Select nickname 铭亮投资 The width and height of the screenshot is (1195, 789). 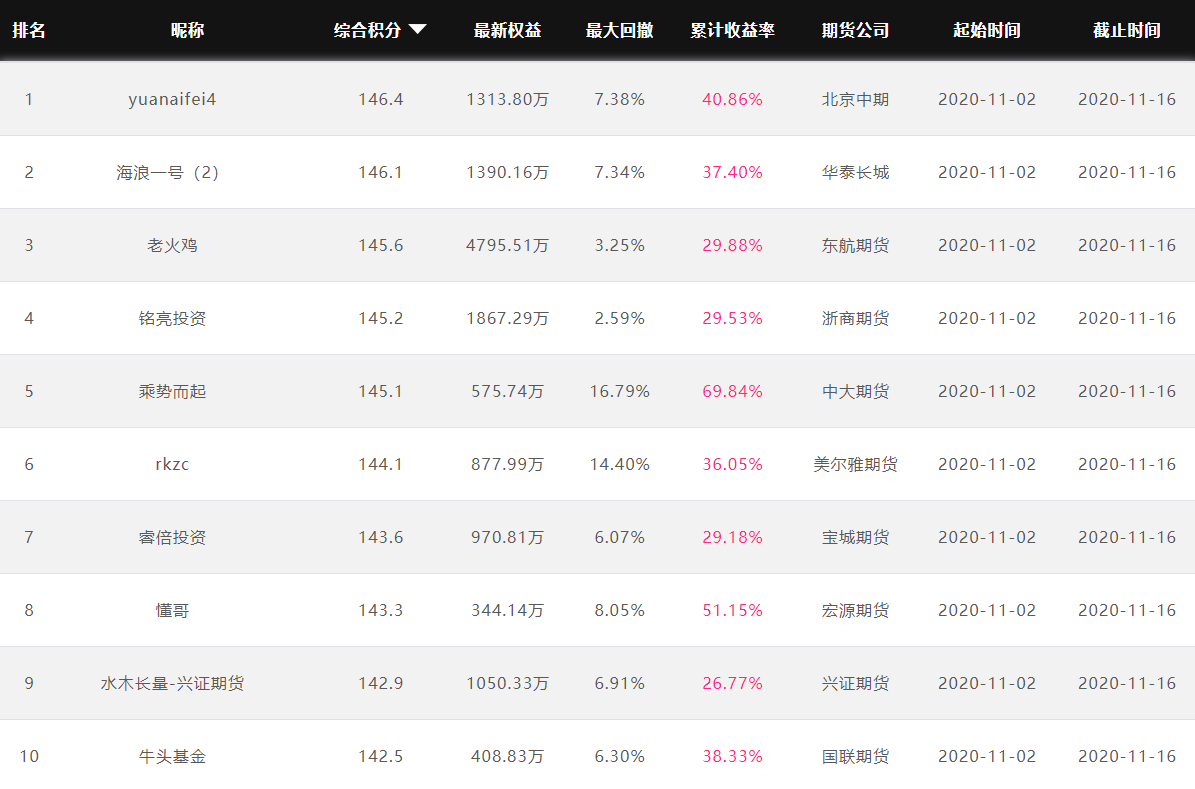(x=172, y=319)
